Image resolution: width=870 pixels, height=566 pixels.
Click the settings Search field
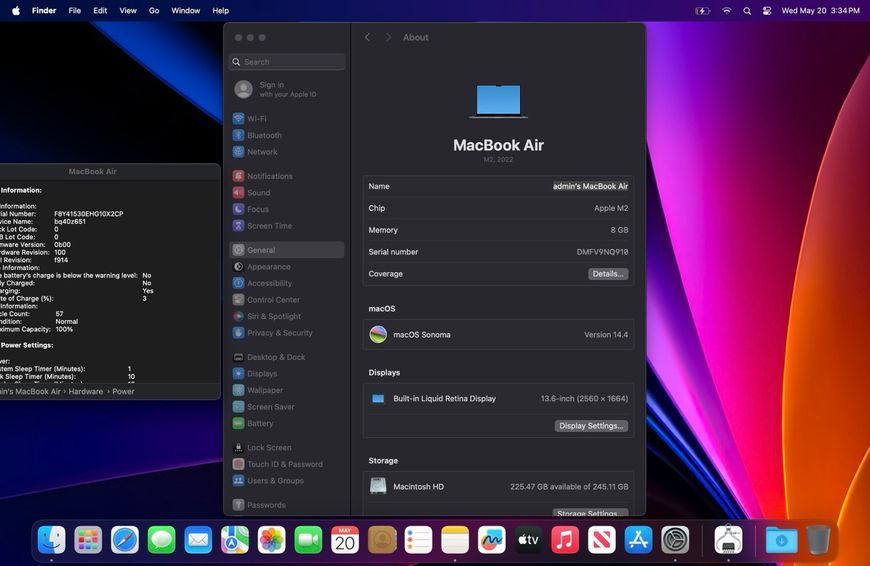[286, 62]
